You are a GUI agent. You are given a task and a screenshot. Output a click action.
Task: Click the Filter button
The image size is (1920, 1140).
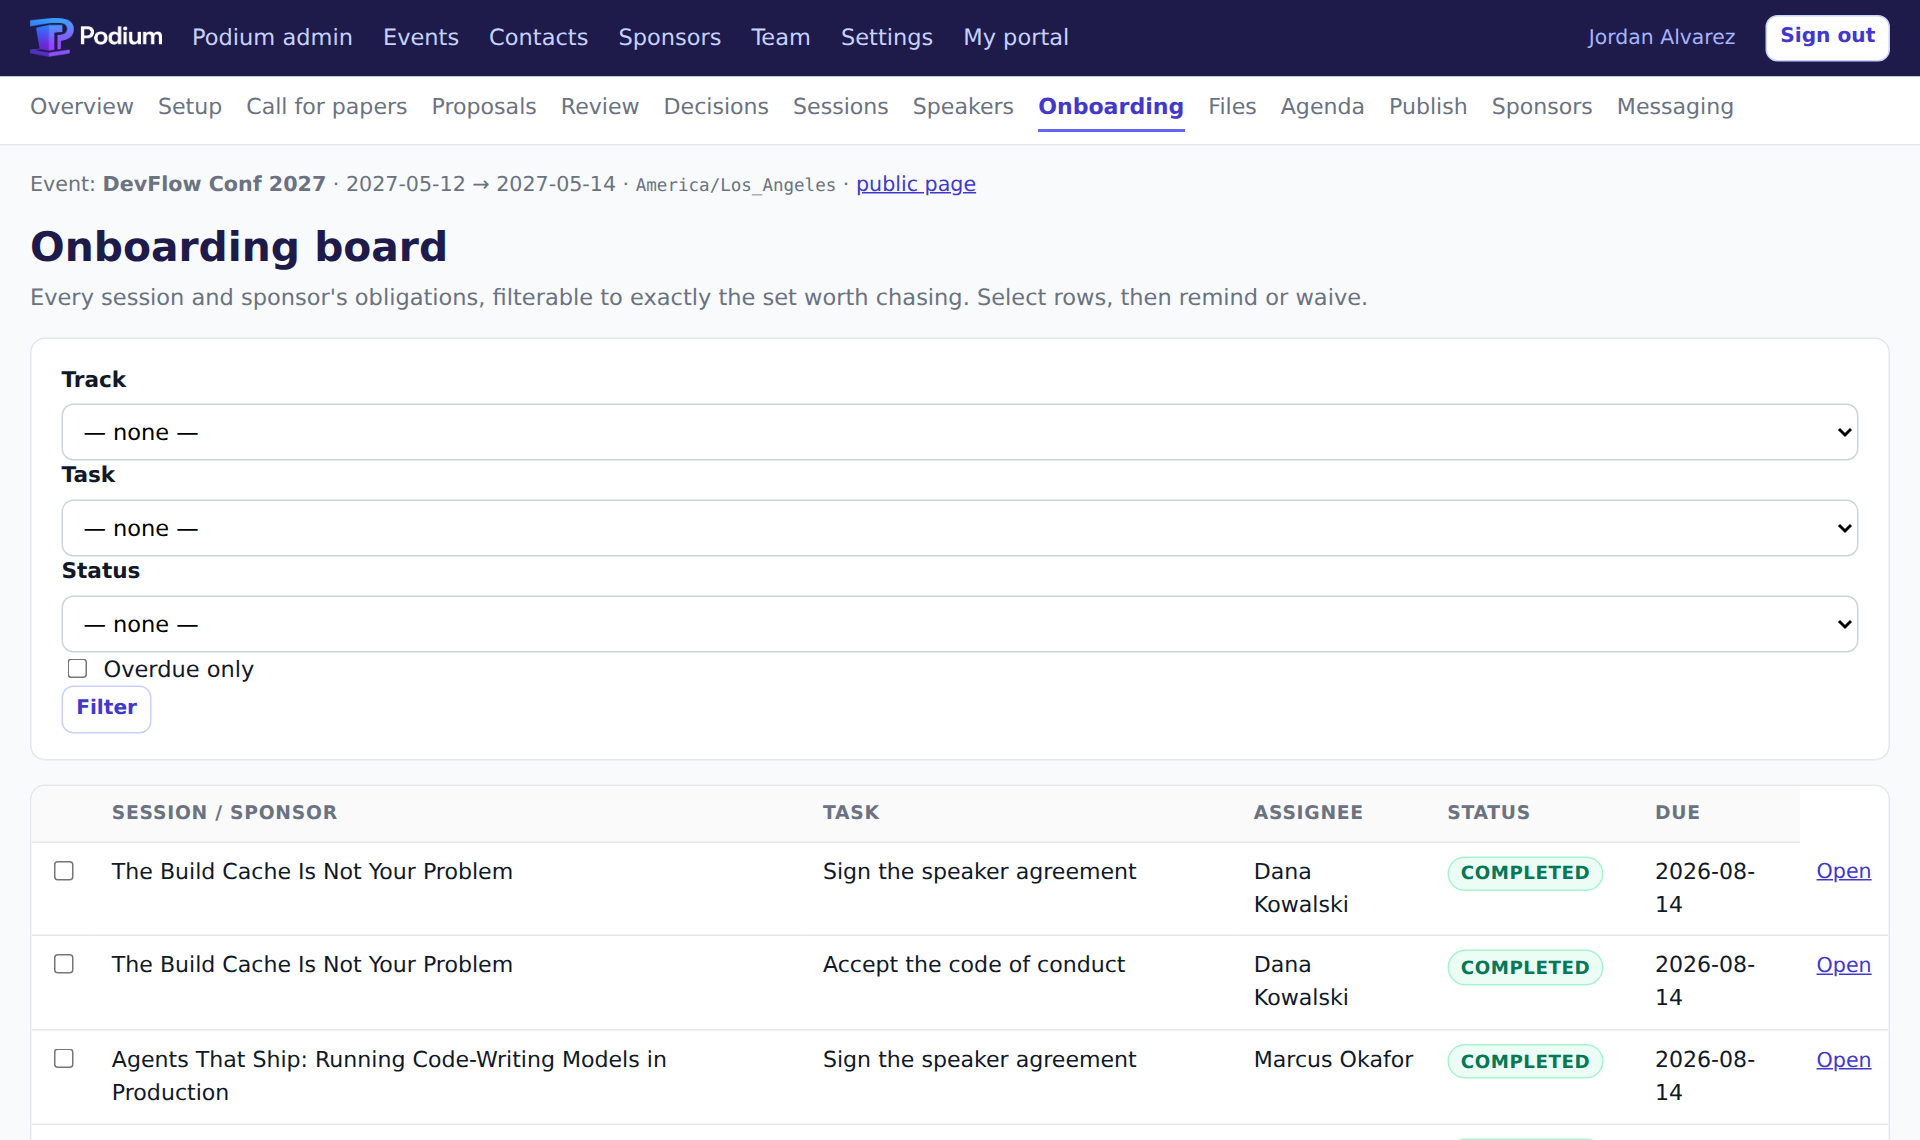pos(106,708)
